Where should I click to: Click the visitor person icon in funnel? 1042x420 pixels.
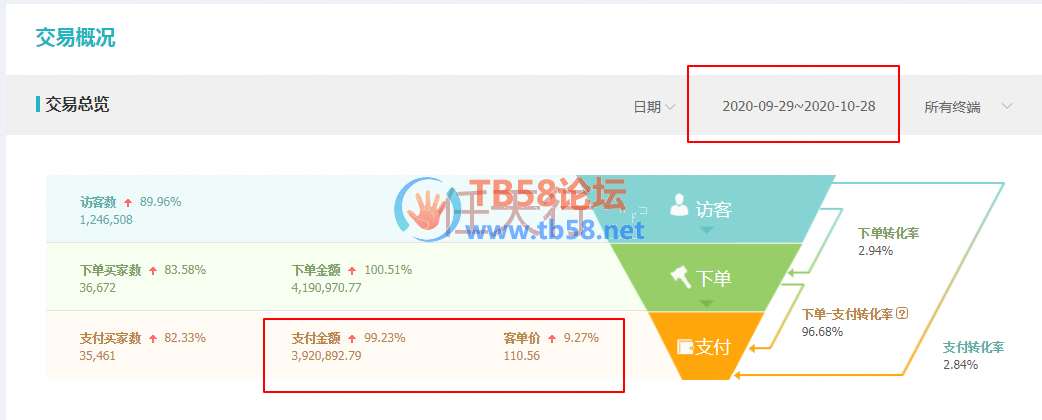[678, 205]
